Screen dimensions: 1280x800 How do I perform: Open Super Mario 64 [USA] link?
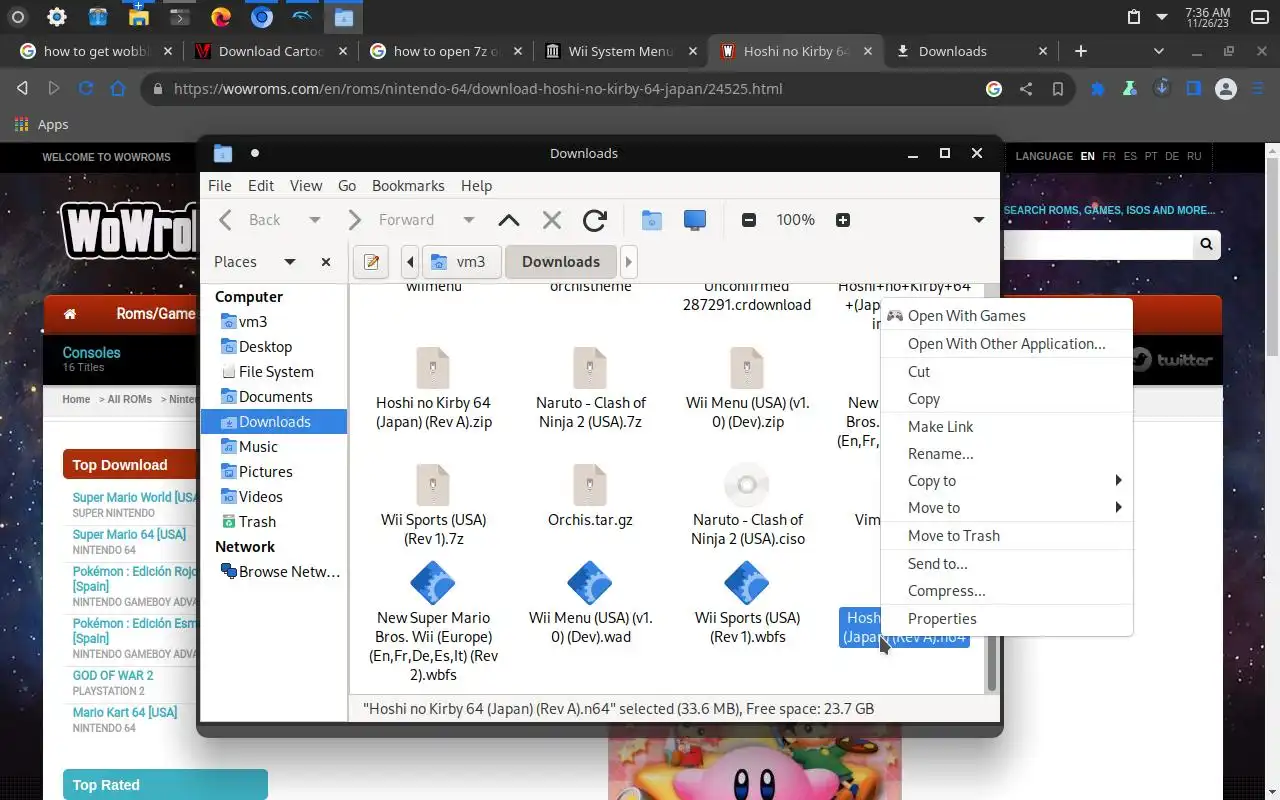[129, 534]
